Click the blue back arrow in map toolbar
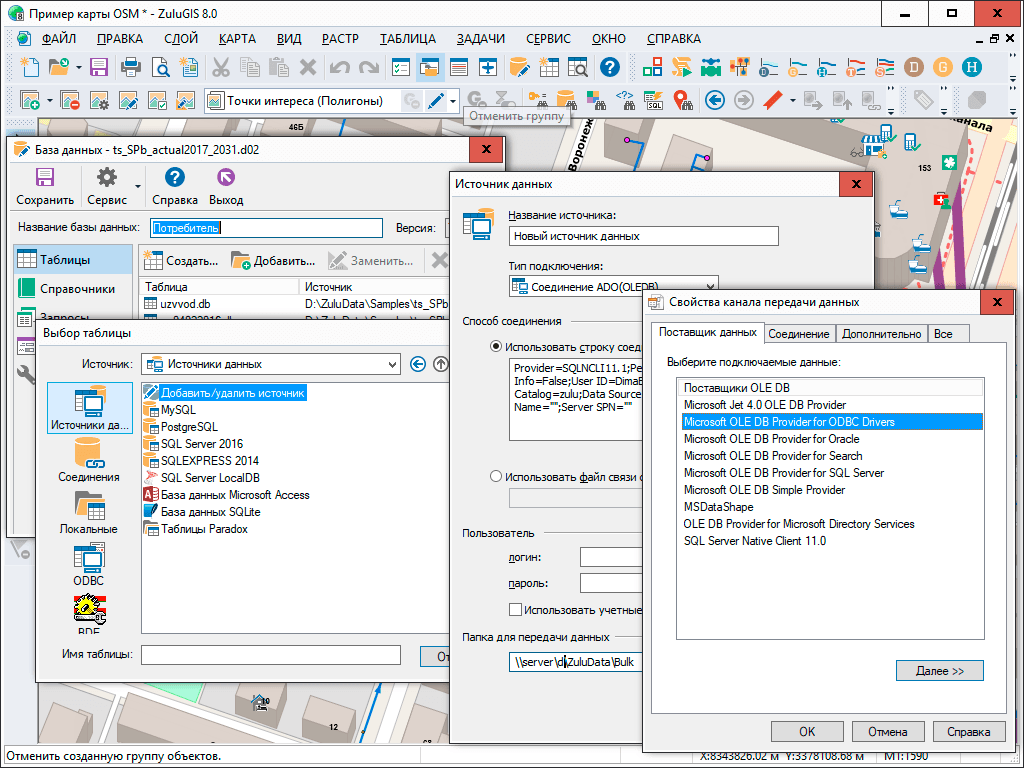The image size is (1024, 768). (x=714, y=100)
